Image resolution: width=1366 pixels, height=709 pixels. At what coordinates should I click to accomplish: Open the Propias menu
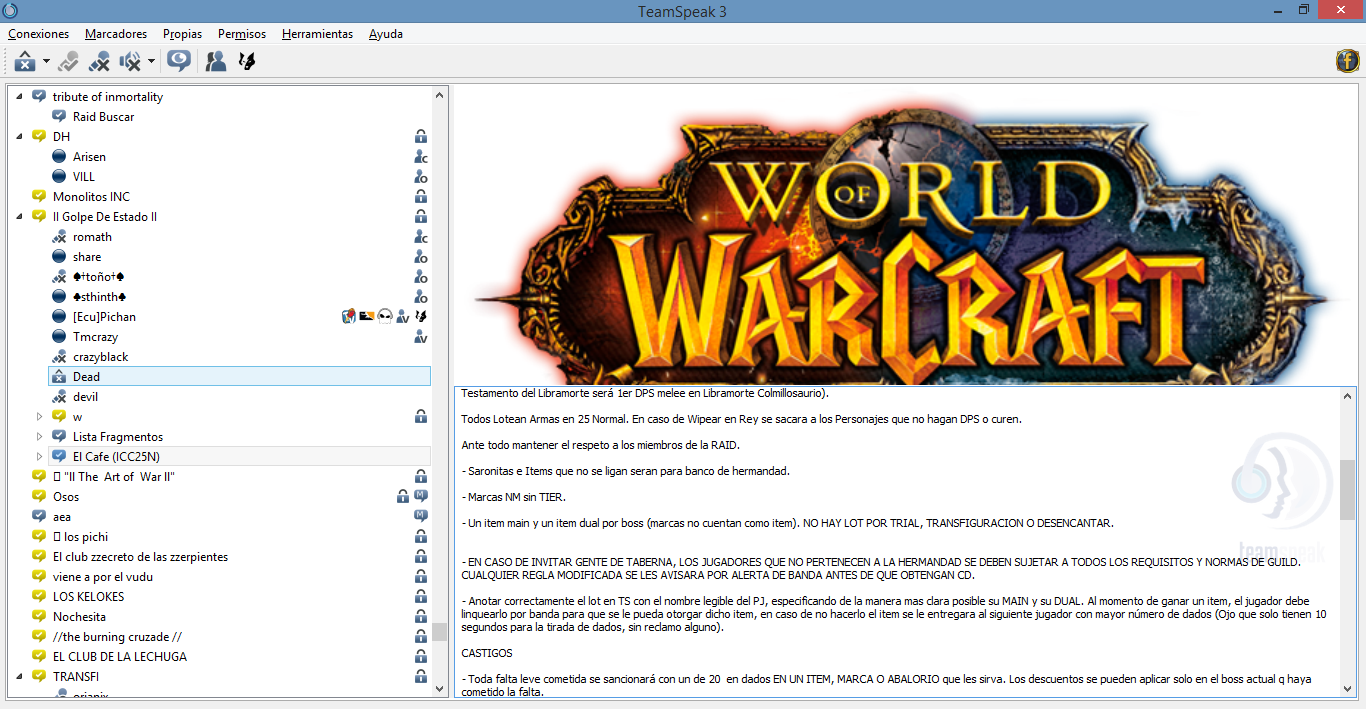point(182,34)
